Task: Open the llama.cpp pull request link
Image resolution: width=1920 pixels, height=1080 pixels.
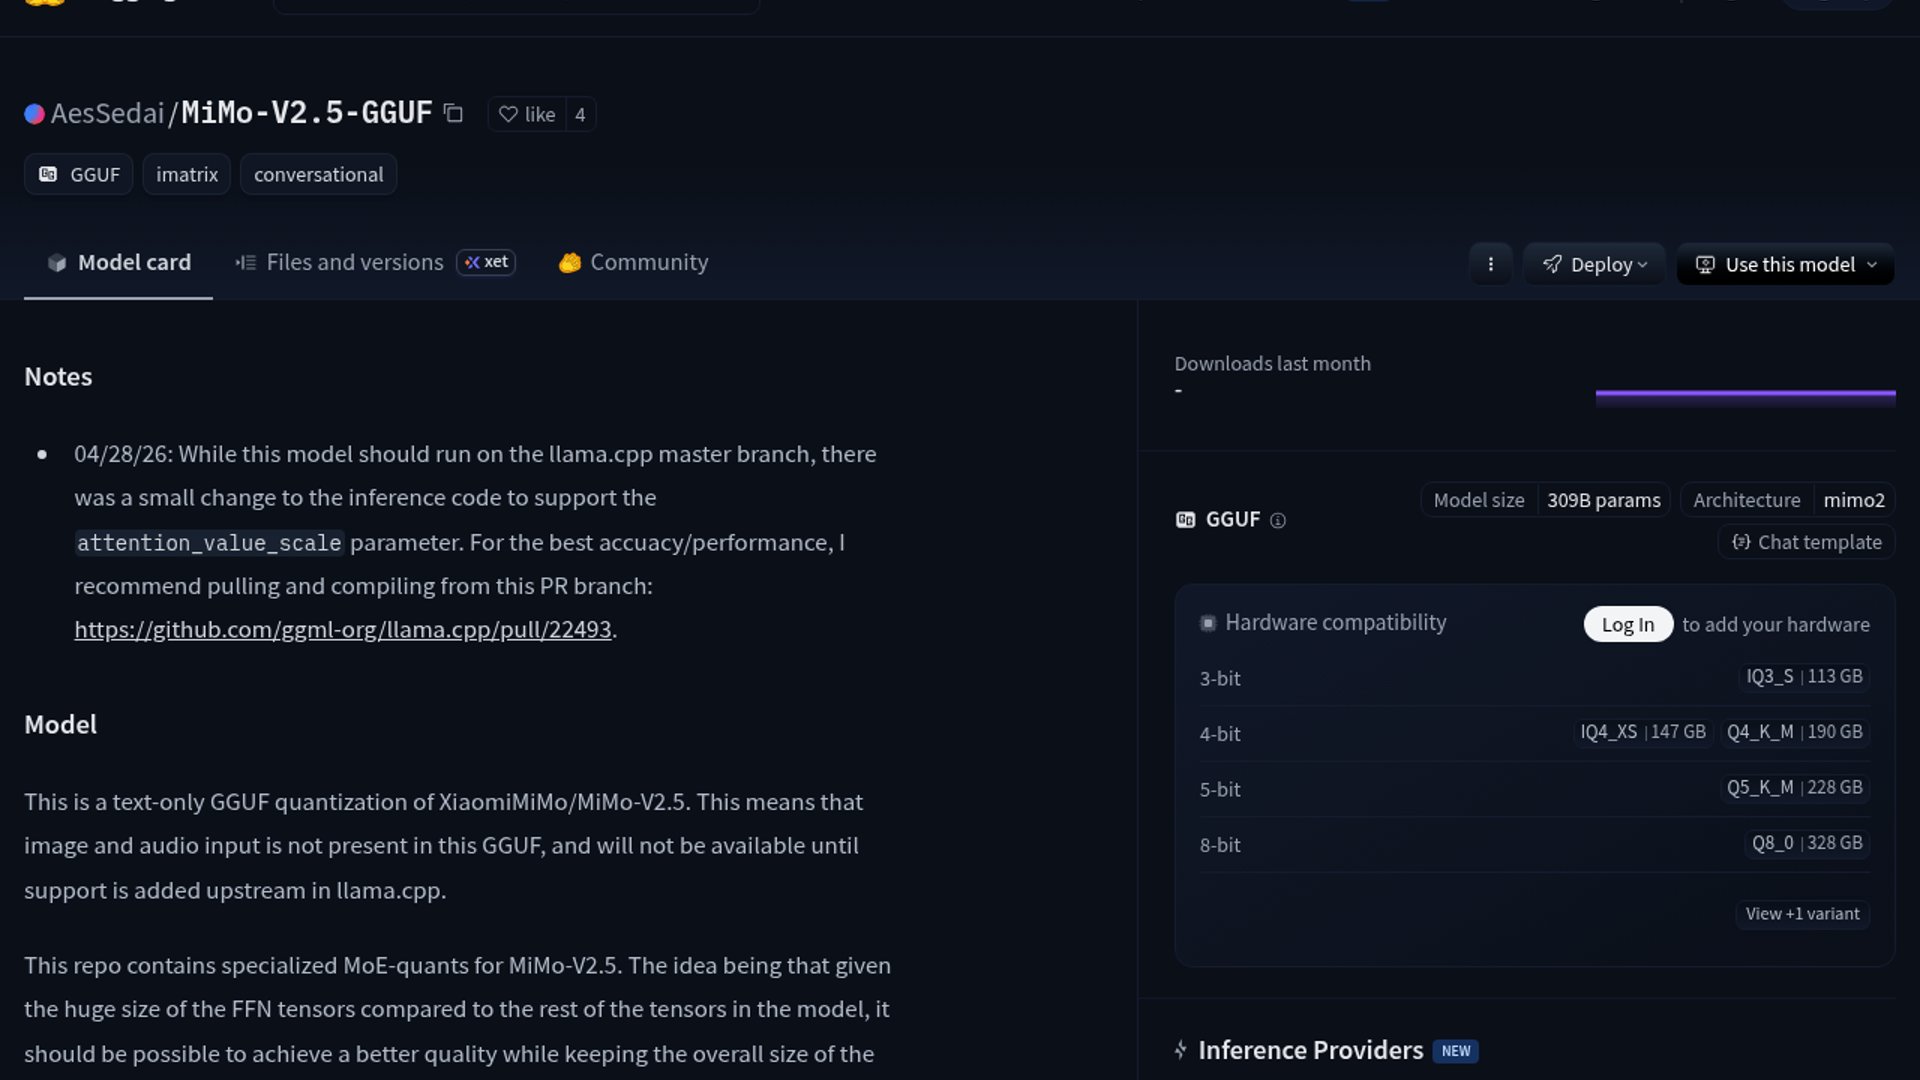Action: click(x=342, y=629)
